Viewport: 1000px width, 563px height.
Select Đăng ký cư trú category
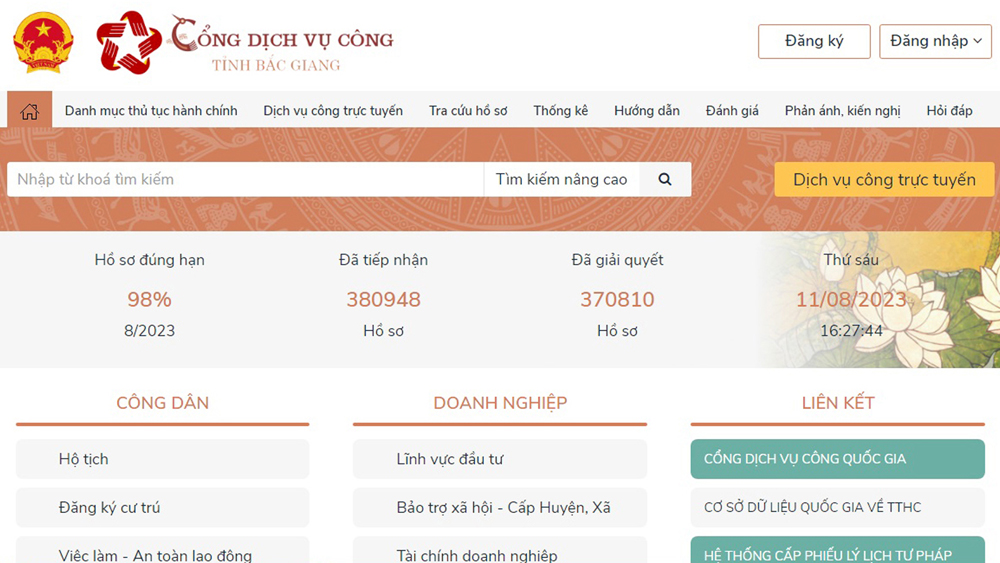(163, 508)
